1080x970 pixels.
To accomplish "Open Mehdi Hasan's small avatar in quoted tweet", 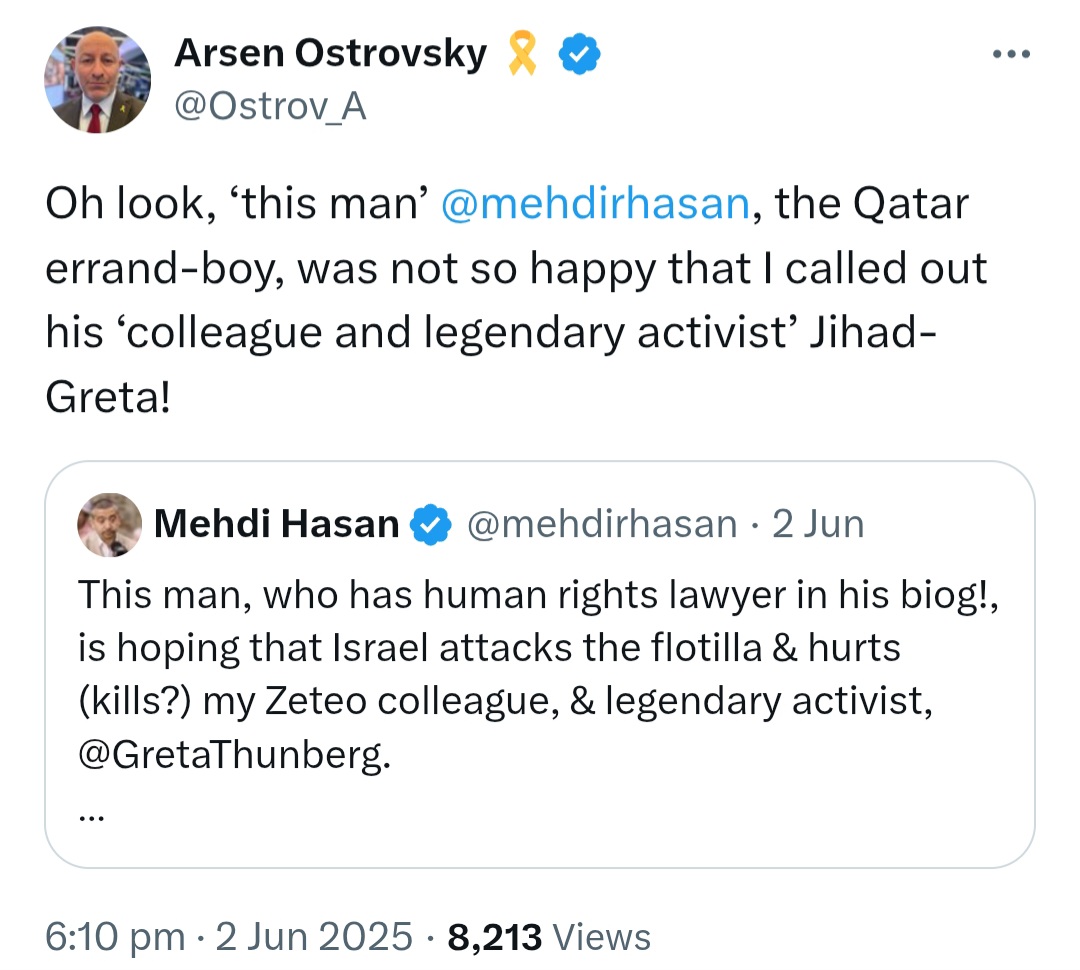I will (x=110, y=524).
